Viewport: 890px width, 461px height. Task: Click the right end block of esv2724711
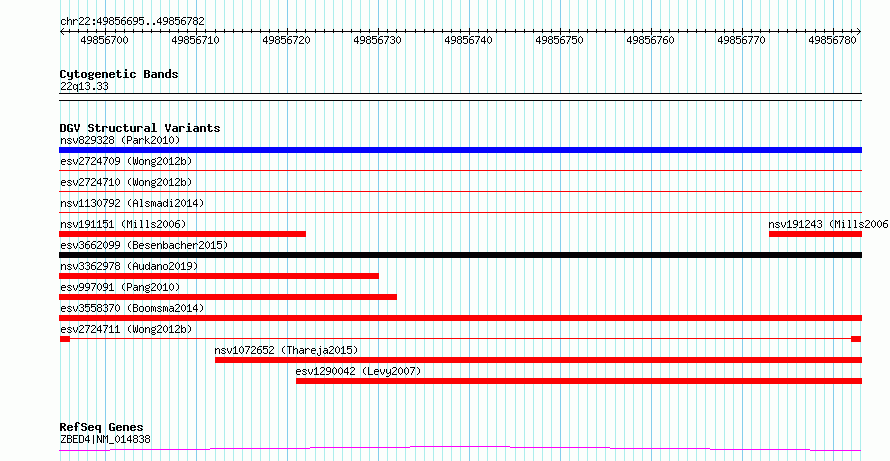click(x=857, y=339)
